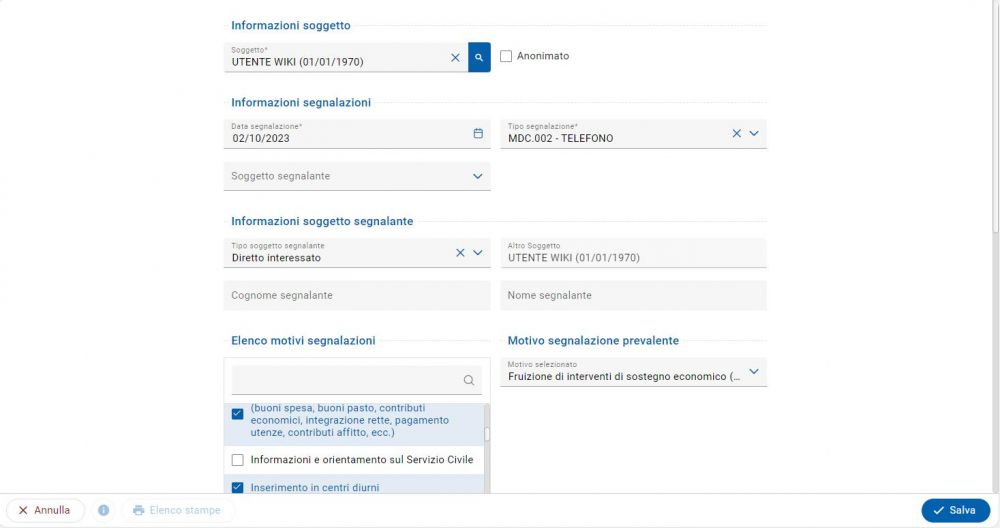The height and width of the screenshot is (528, 1000).
Task: Click the Nome segnalante field
Action: pyautogui.click(x=633, y=295)
